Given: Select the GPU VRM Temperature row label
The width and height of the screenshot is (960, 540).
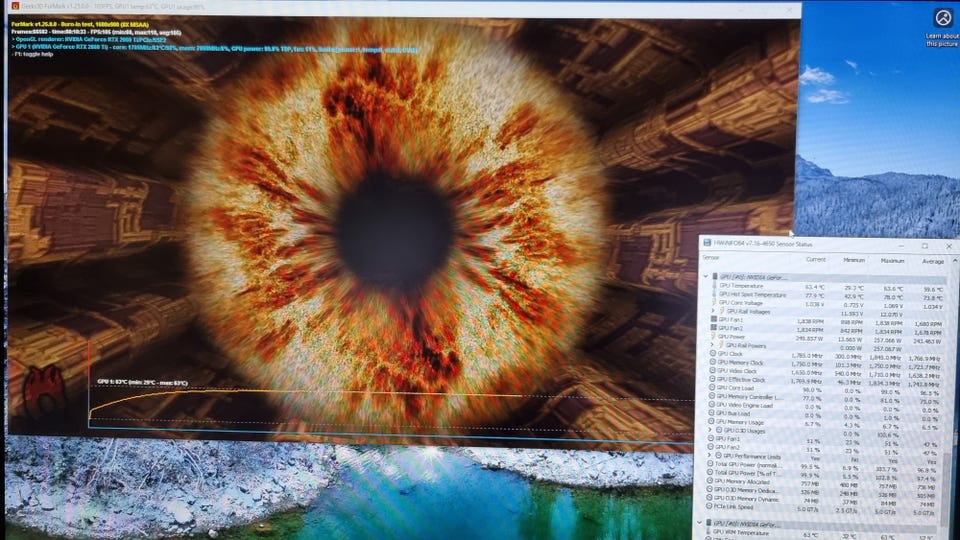Looking at the screenshot, I should [741, 533].
